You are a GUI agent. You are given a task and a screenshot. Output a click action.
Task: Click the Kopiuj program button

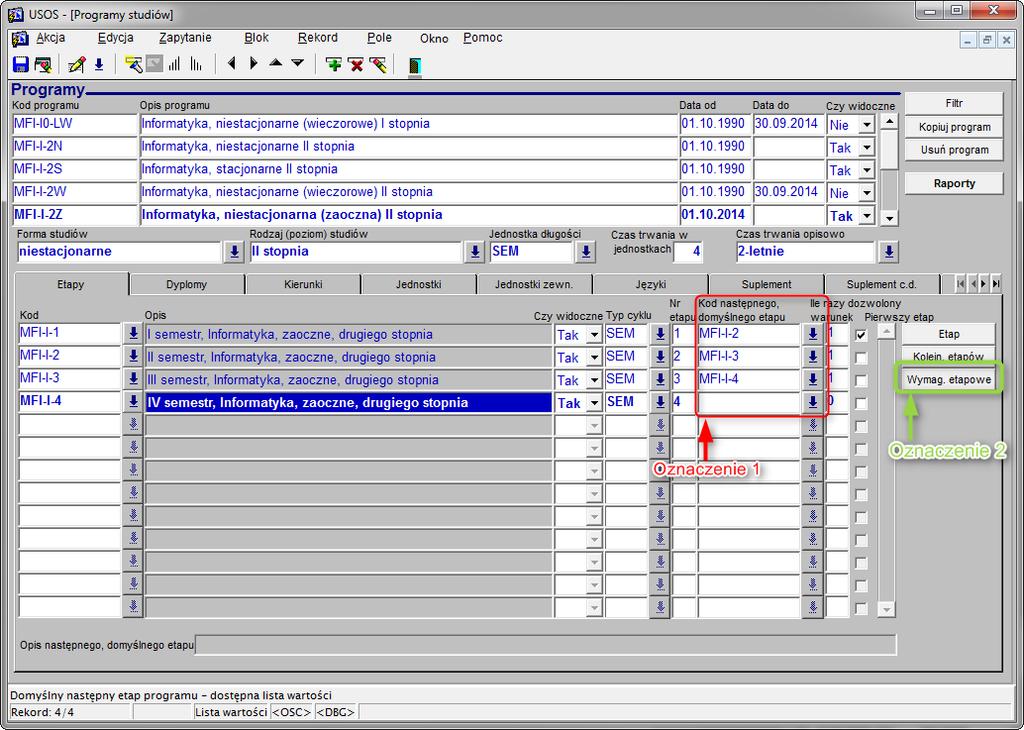tap(954, 127)
